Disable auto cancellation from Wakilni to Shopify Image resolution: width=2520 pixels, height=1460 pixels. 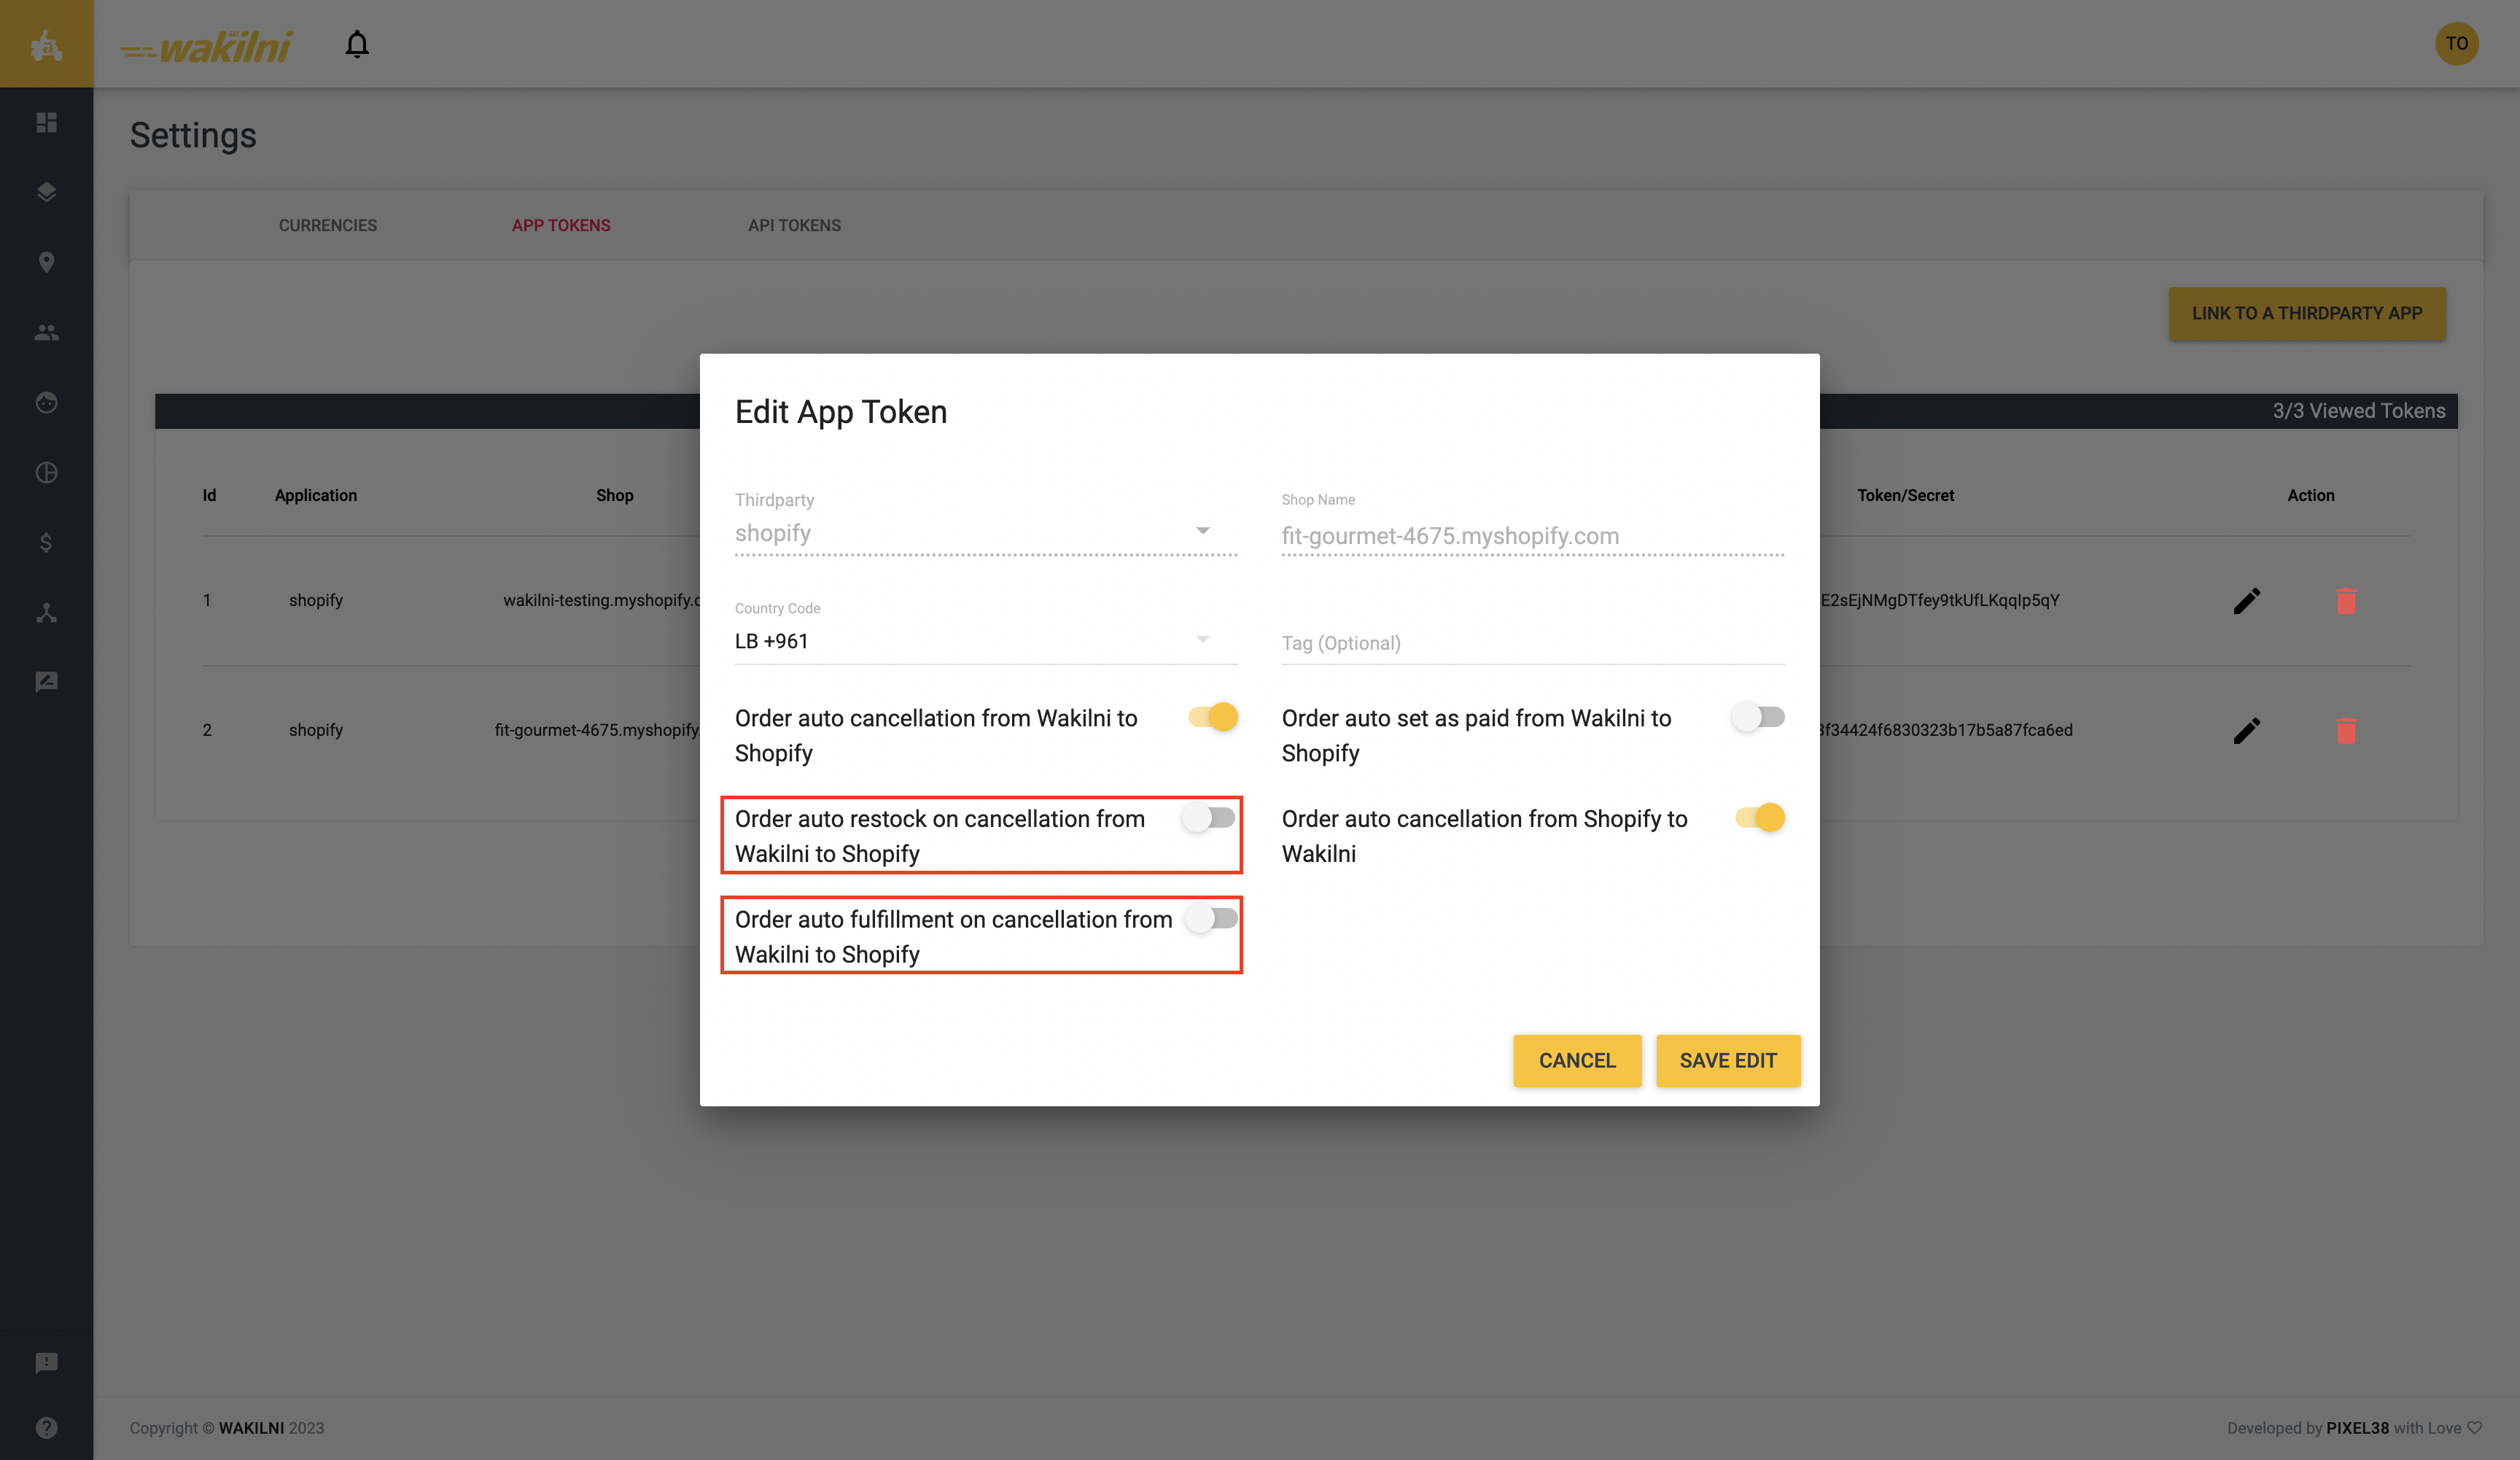click(1213, 717)
